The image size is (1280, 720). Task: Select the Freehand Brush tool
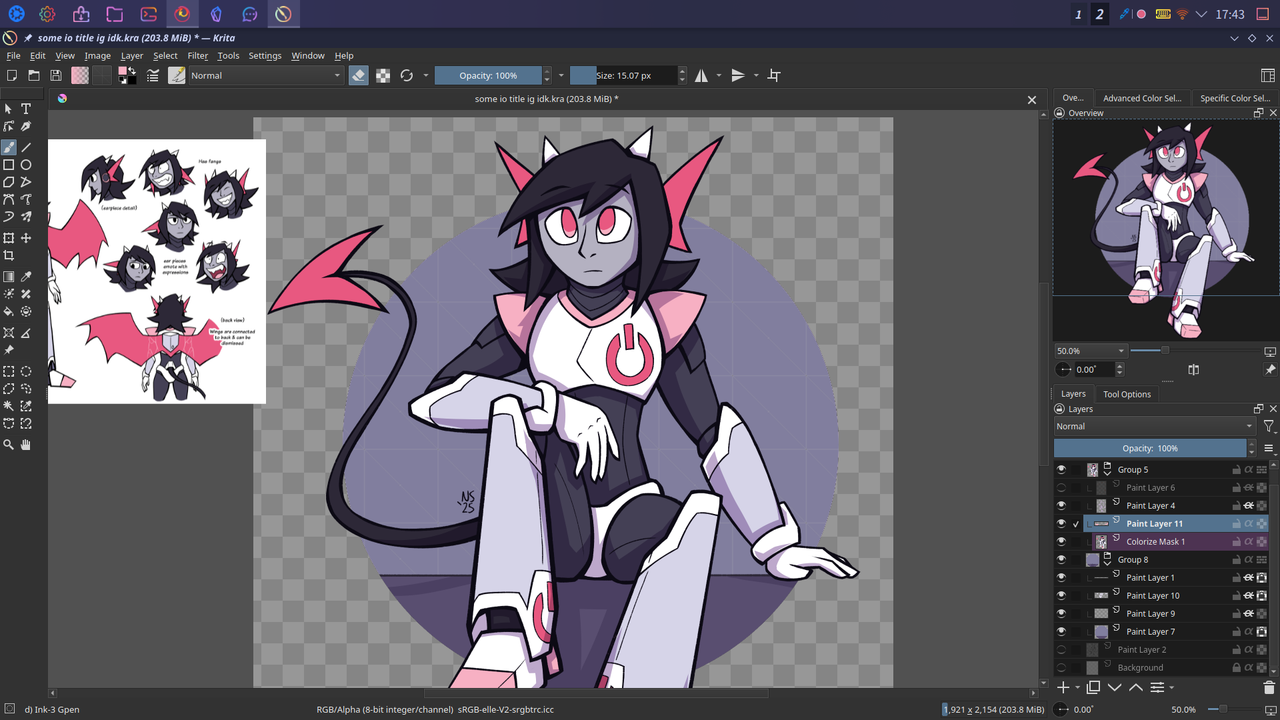click(11, 147)
